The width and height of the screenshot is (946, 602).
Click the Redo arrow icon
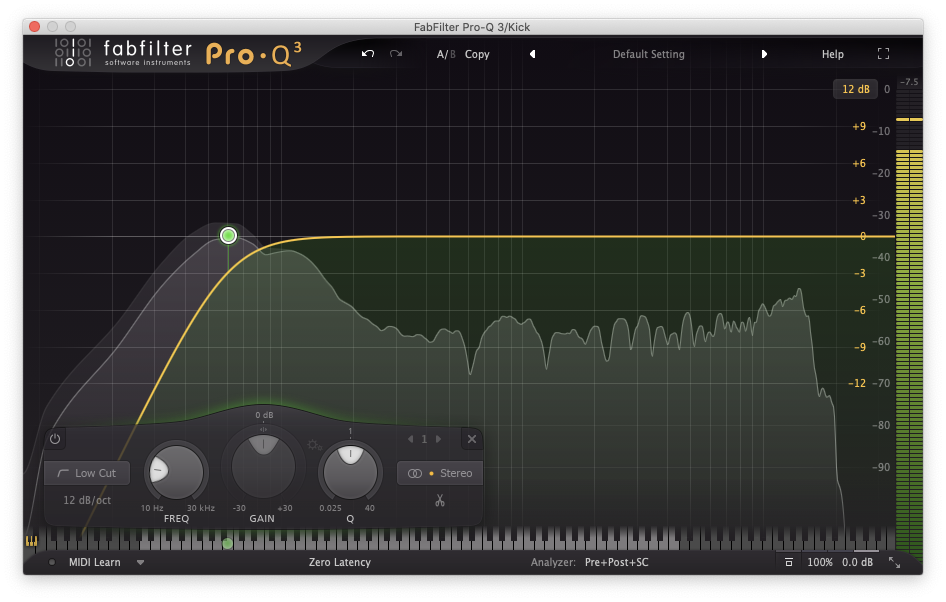(396, 54)
